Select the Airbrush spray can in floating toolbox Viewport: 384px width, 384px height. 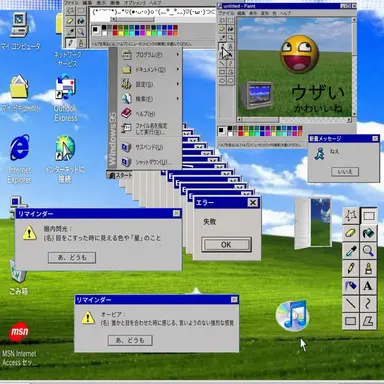351,286
